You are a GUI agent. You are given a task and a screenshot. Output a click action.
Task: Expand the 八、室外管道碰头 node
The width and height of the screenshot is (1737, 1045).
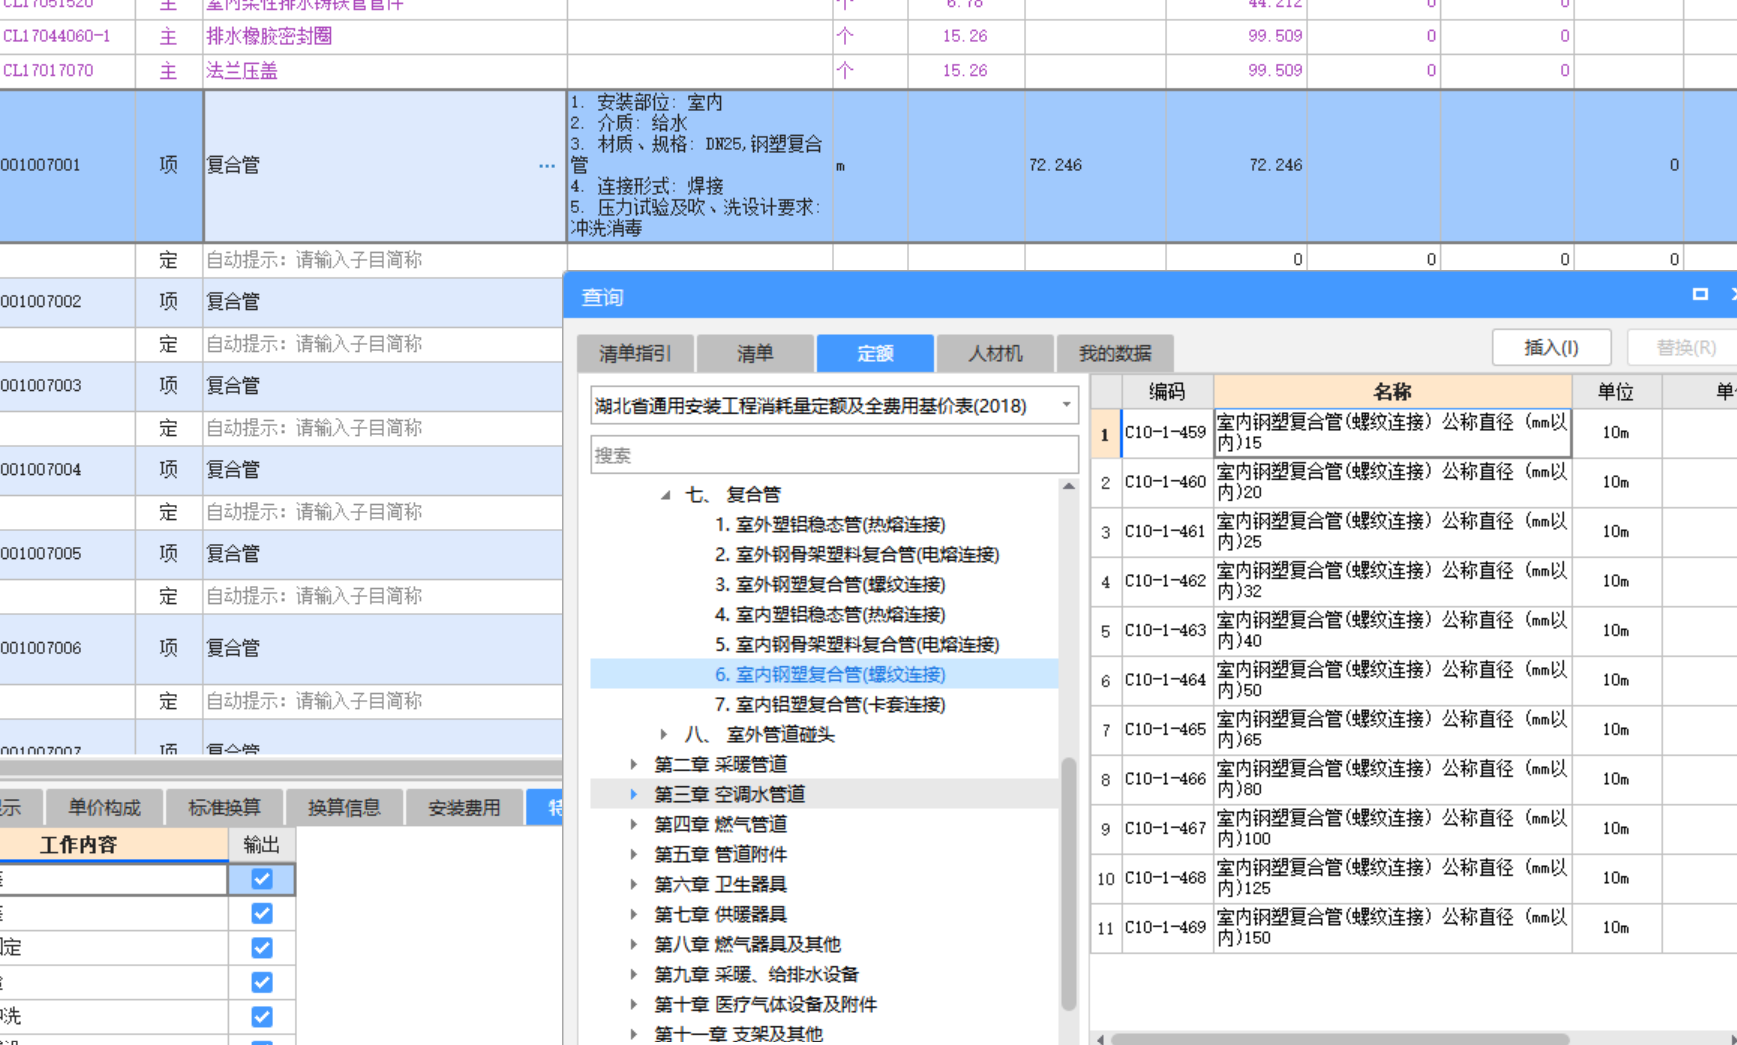664,734
